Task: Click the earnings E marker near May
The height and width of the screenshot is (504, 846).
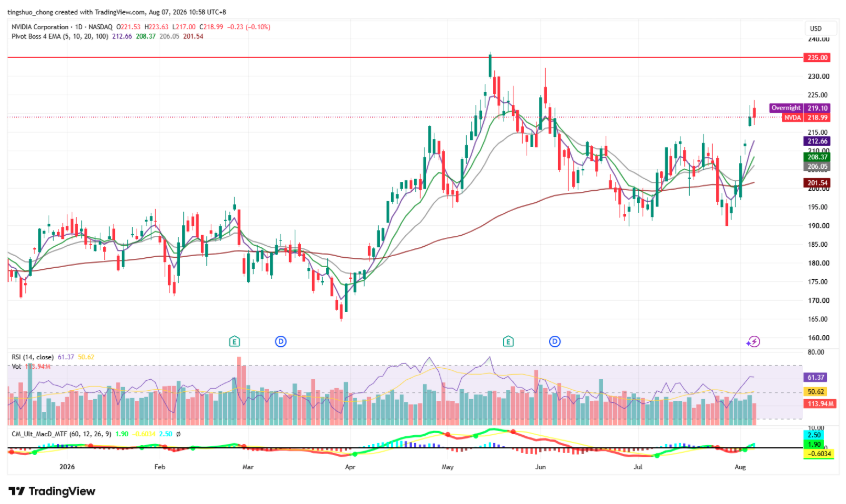Action: coord(508,341)
